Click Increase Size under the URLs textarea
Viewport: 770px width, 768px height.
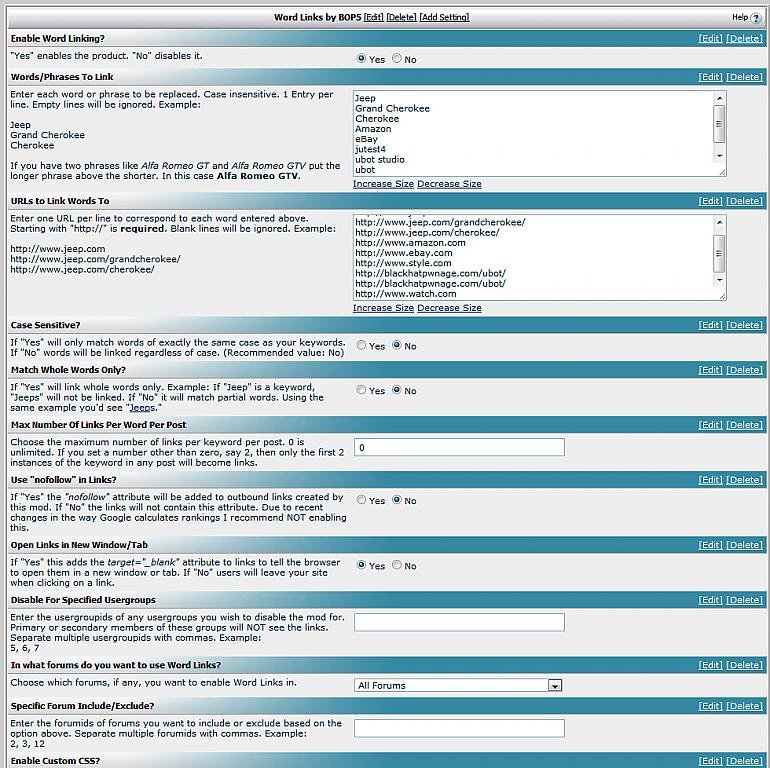pos(383,308)
